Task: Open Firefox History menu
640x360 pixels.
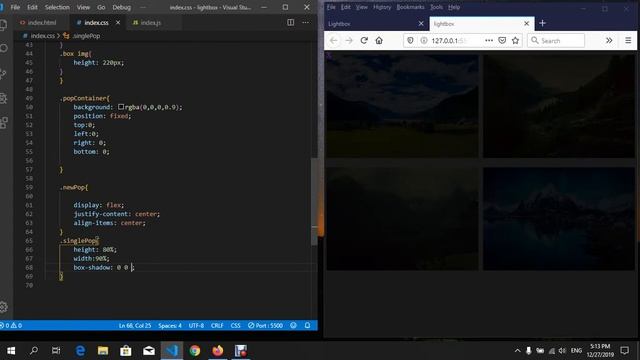Action: [x=382, y=7]
